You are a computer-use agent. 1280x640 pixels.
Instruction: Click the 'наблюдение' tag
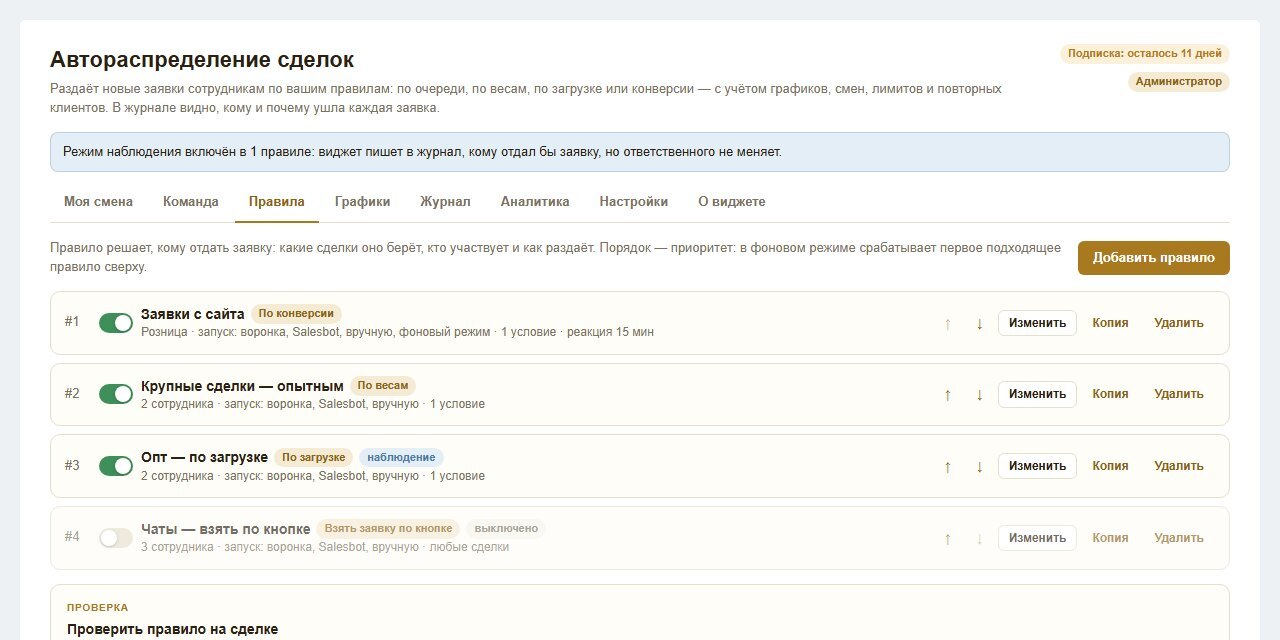click(x=401, y=457)
